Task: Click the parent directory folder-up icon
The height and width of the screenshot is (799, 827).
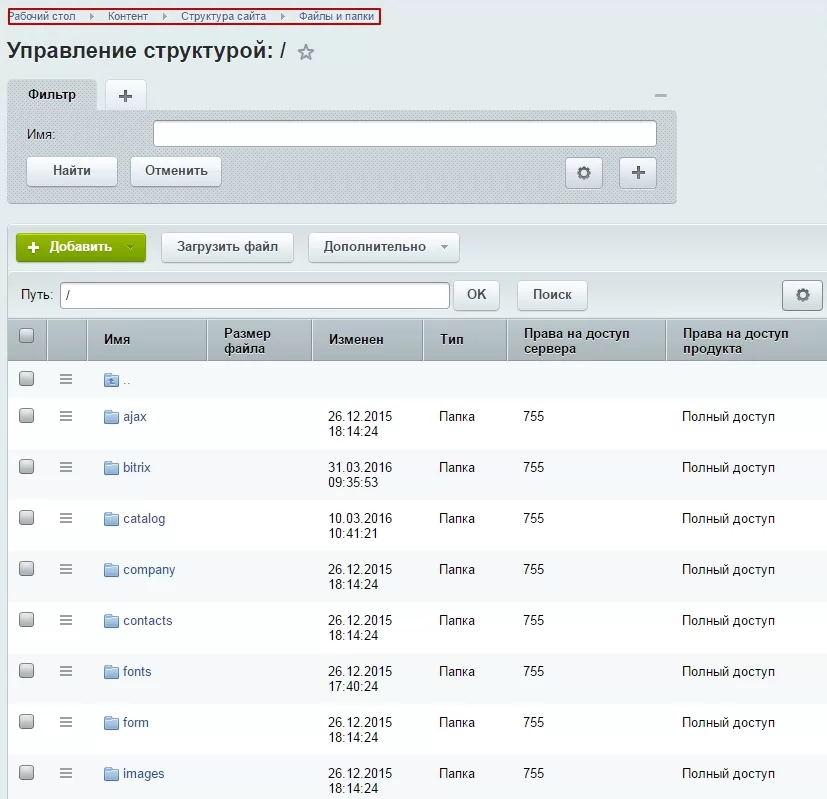Action: 111,380
